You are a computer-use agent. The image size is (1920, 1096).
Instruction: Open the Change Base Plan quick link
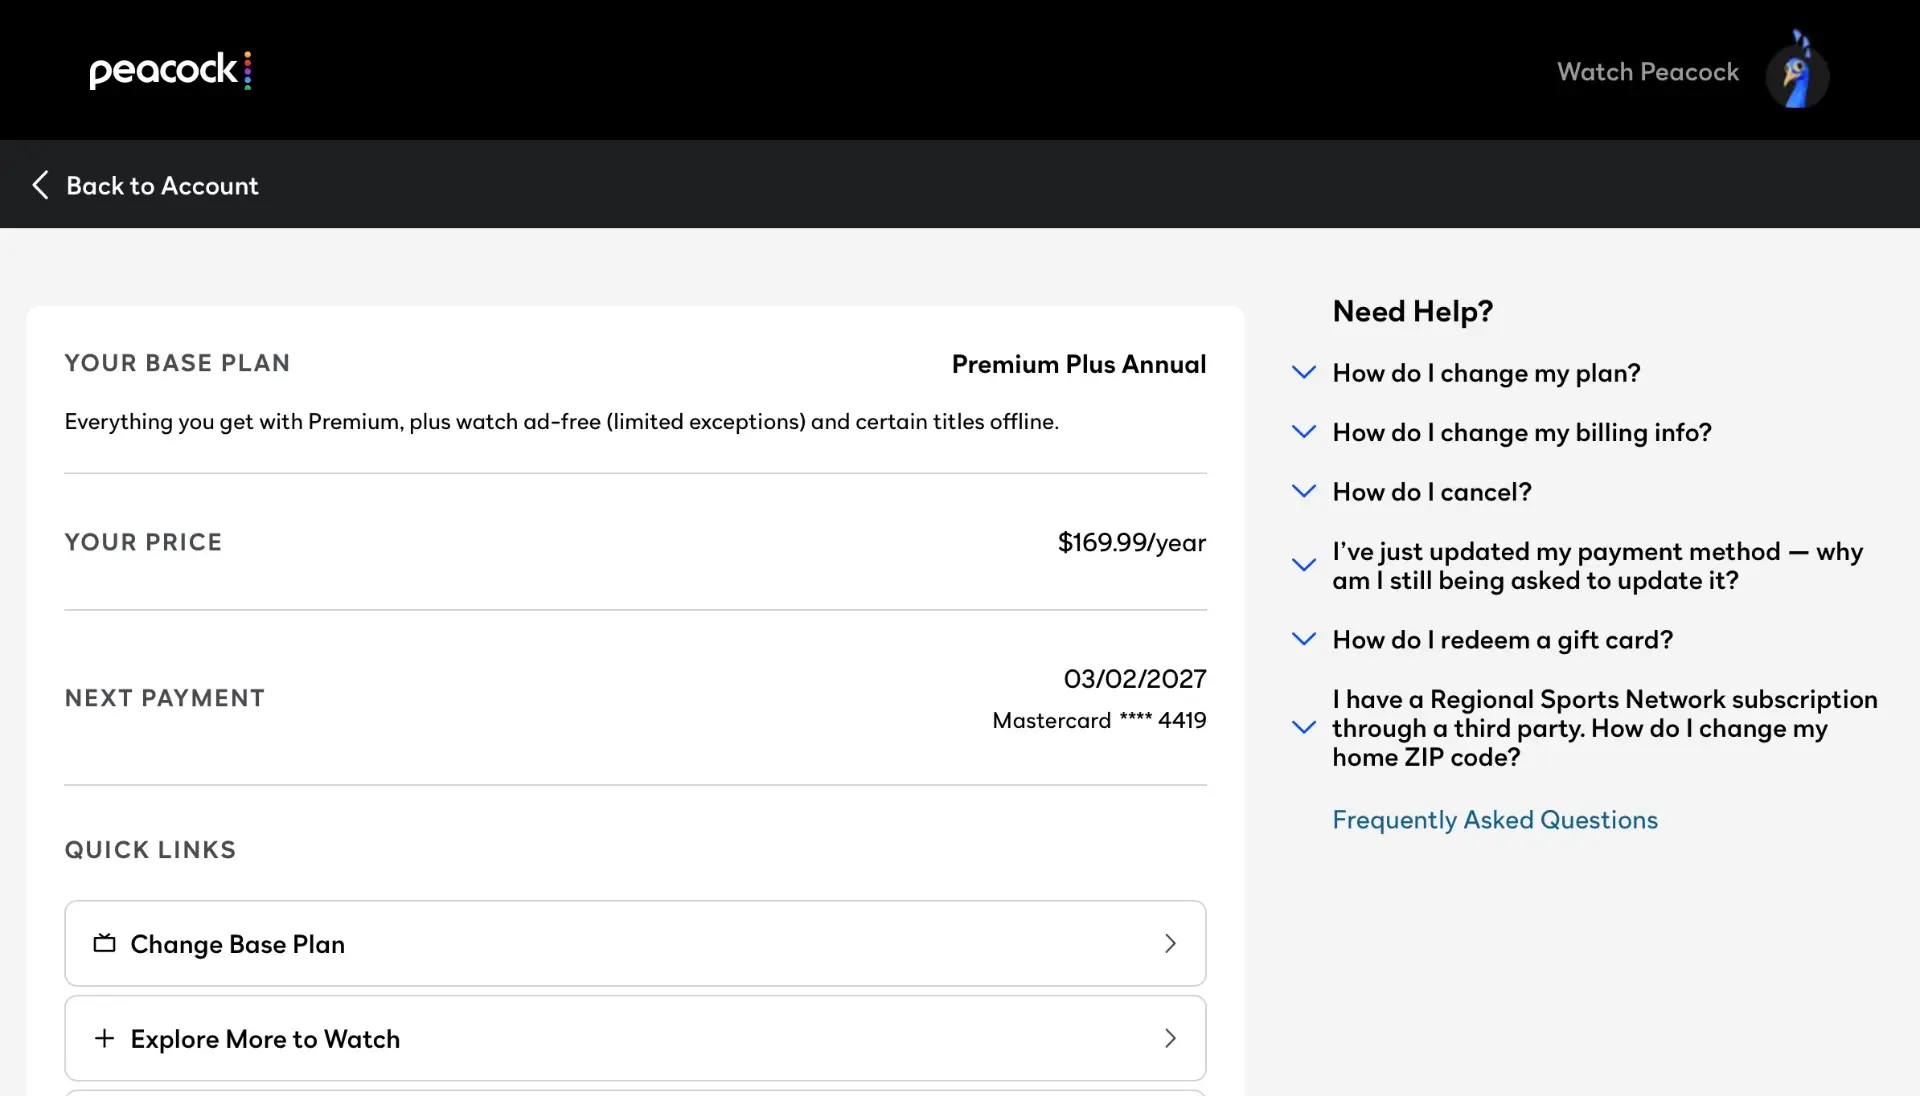(635, 943)
